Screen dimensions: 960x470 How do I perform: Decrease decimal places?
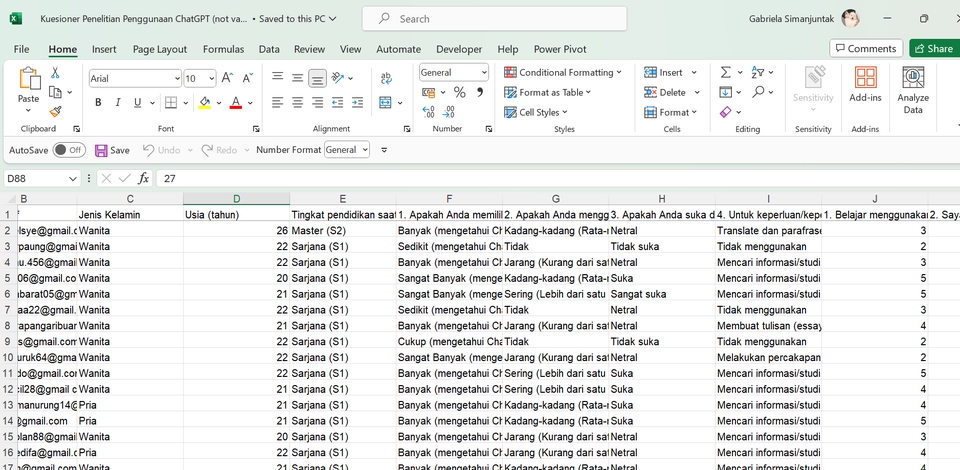[449, 112]
